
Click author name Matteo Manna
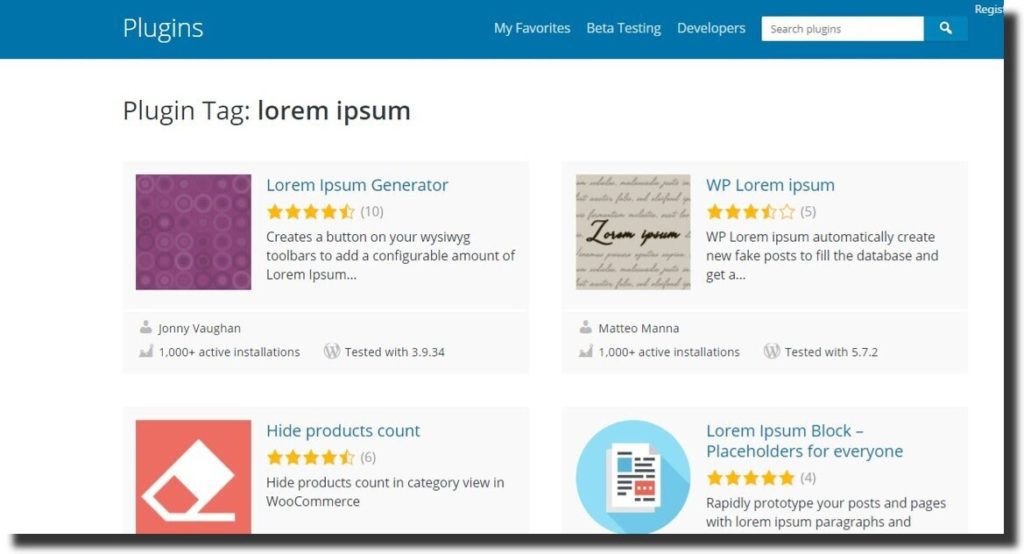coord(639,329)
